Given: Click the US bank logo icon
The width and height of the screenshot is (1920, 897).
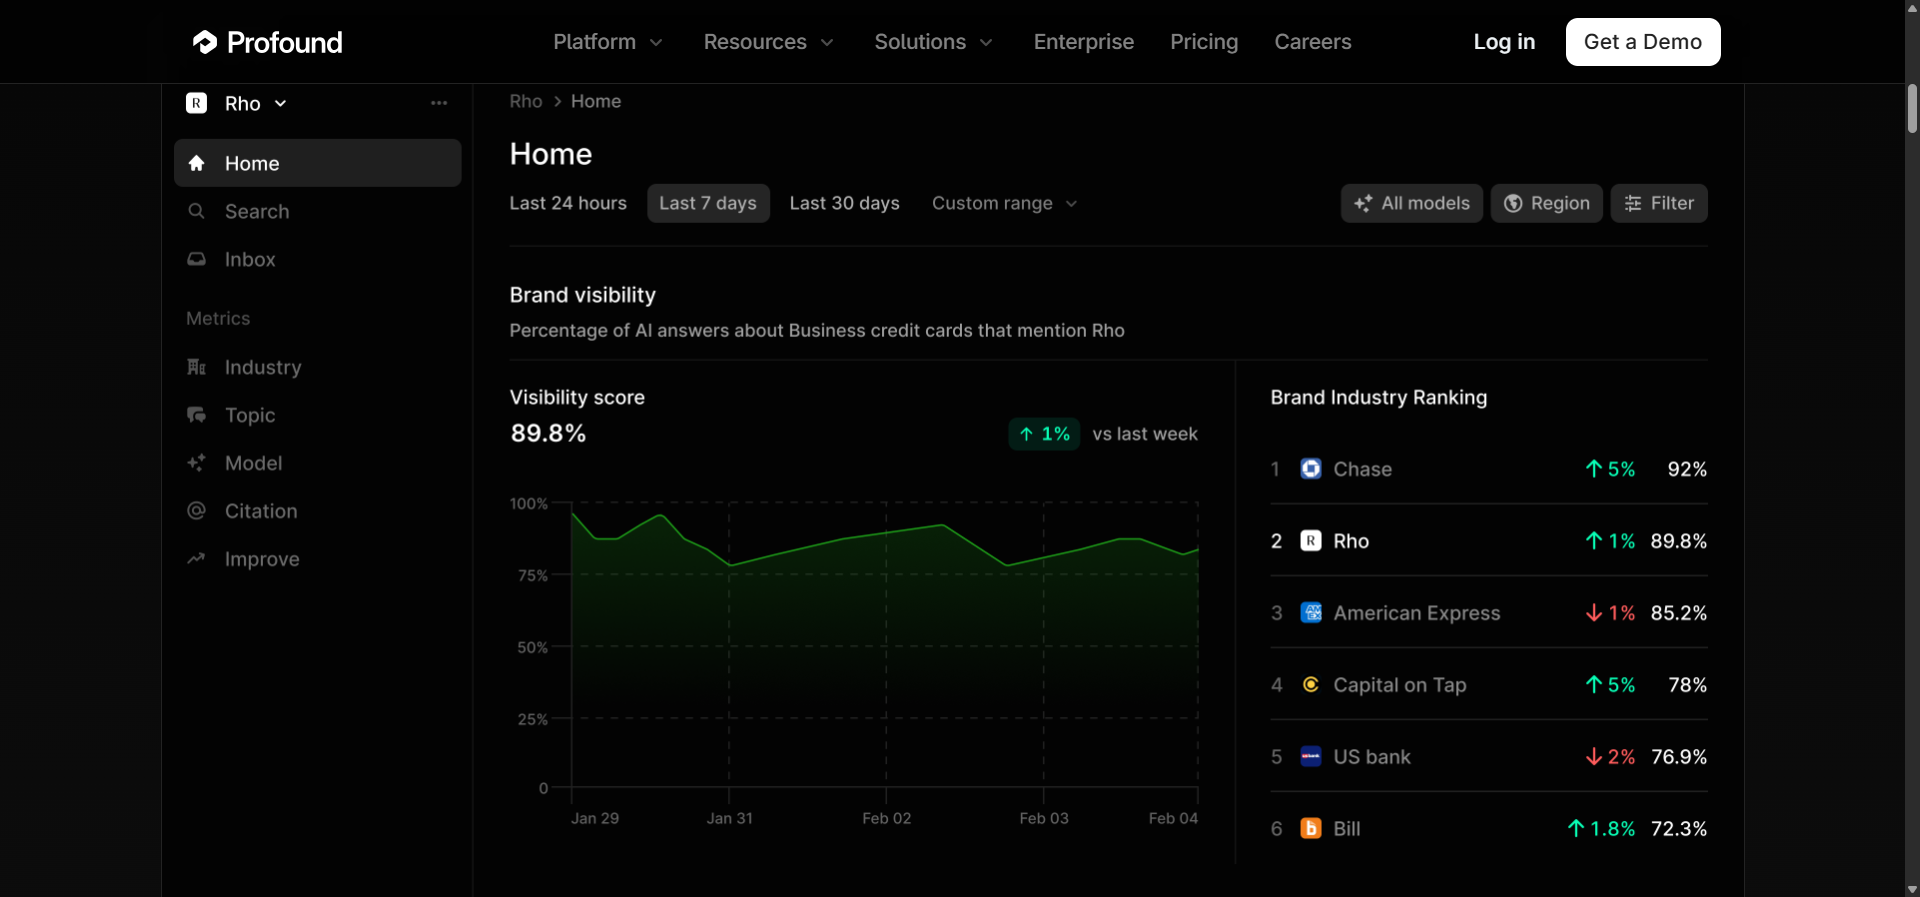Looking at the screenshot, I should tap(1311, 757).
